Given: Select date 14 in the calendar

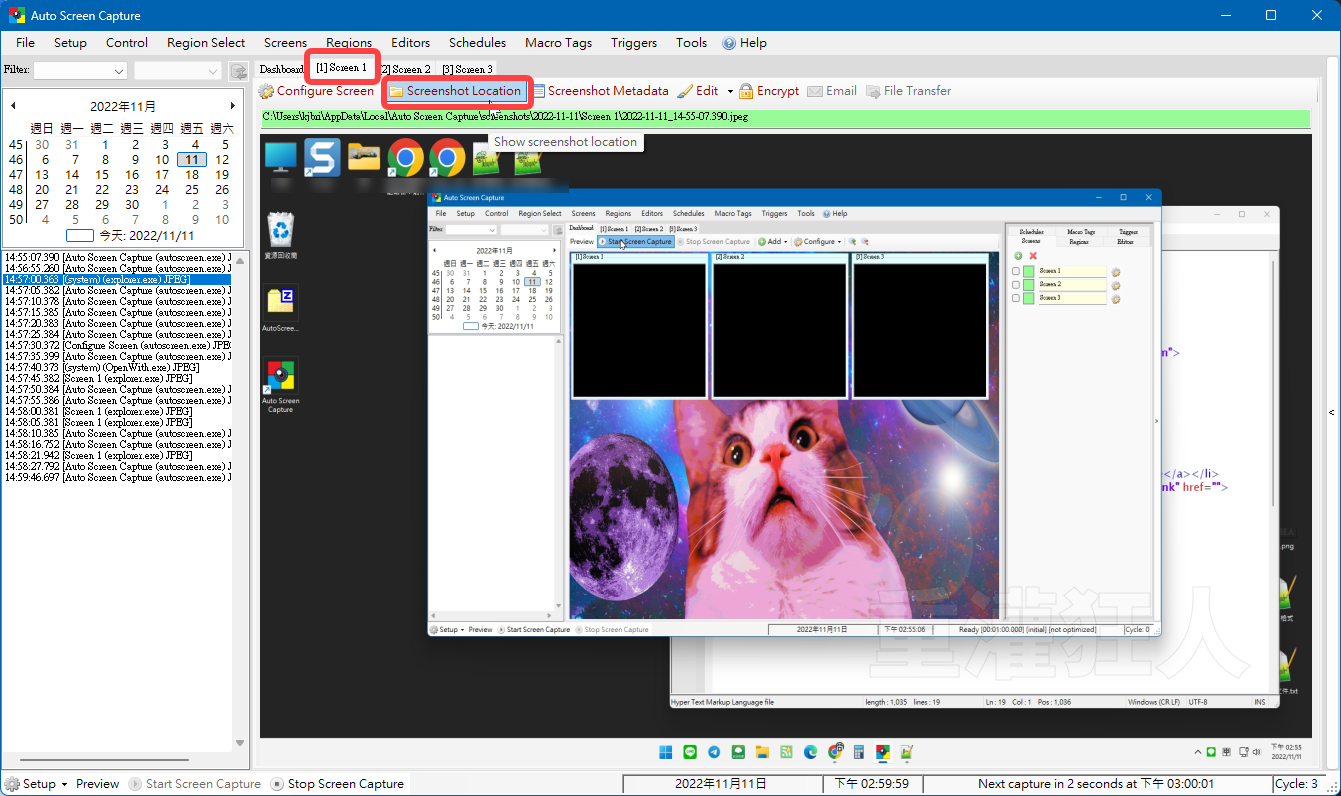Looking at the screenshot, I should (72, 174).
